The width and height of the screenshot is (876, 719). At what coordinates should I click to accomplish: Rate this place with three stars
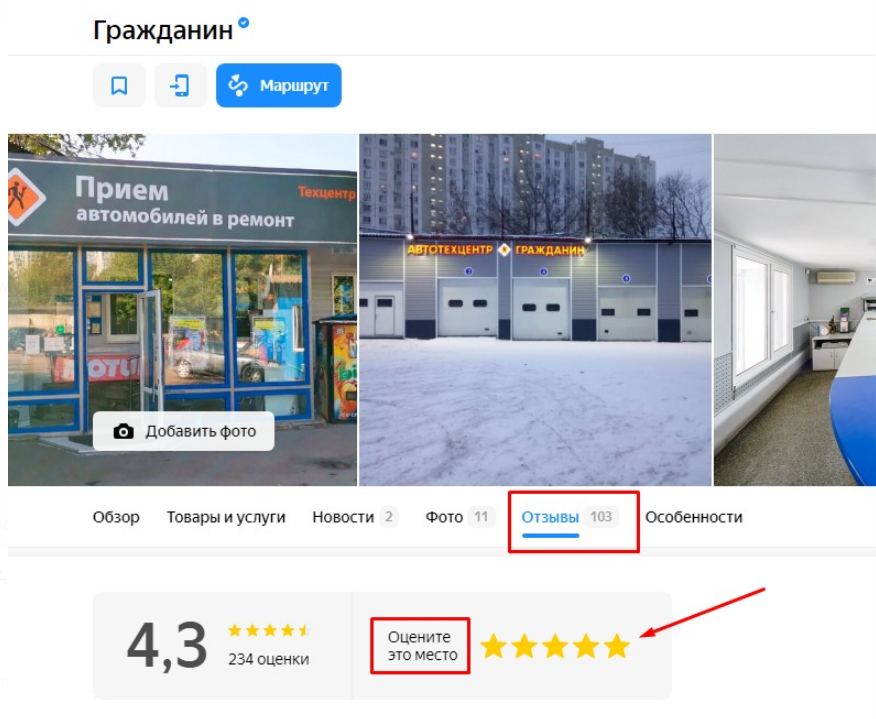(x=555, y=646)
